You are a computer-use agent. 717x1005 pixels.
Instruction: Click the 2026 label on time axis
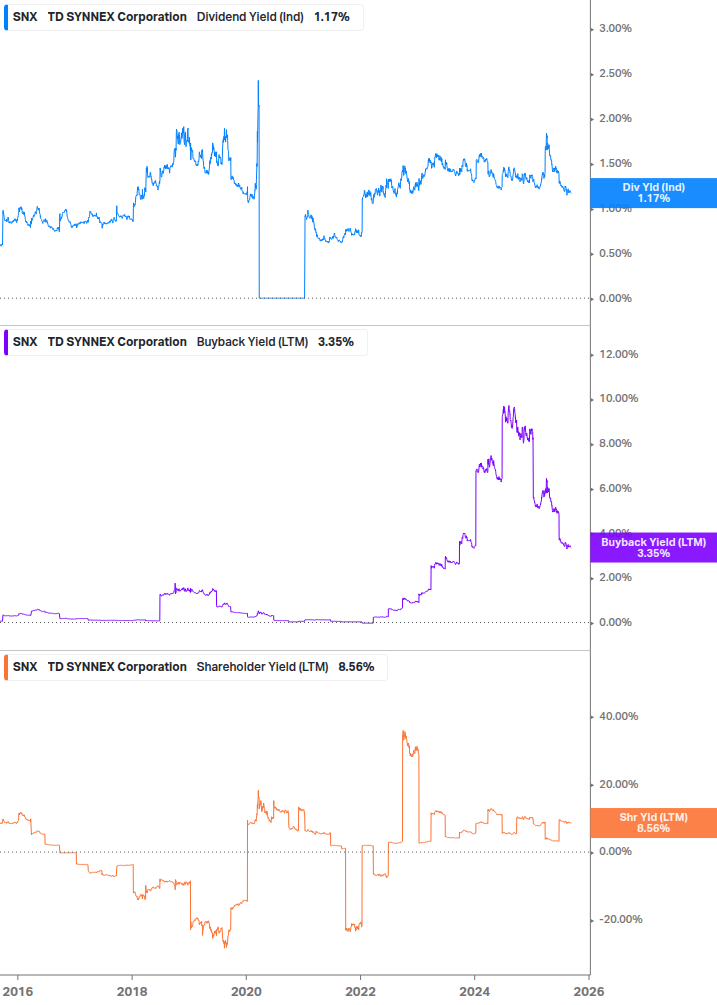click(588, 992)
